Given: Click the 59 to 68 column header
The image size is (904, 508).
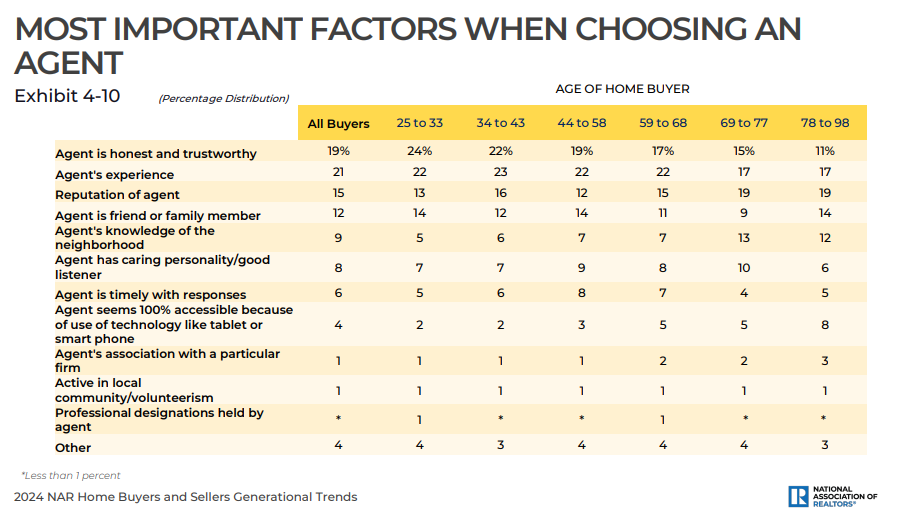Looking at the screenshot, I should (663, 123).
